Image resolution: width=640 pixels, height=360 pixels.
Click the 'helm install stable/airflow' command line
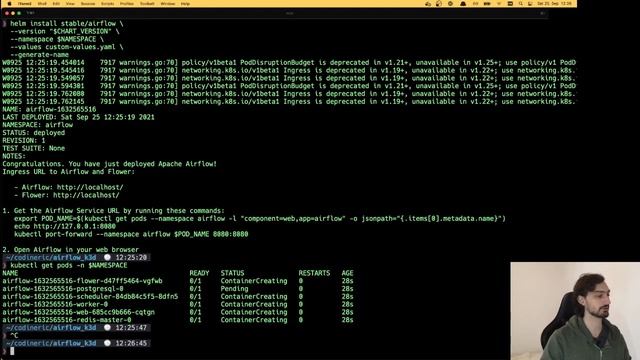pos(67,24)
